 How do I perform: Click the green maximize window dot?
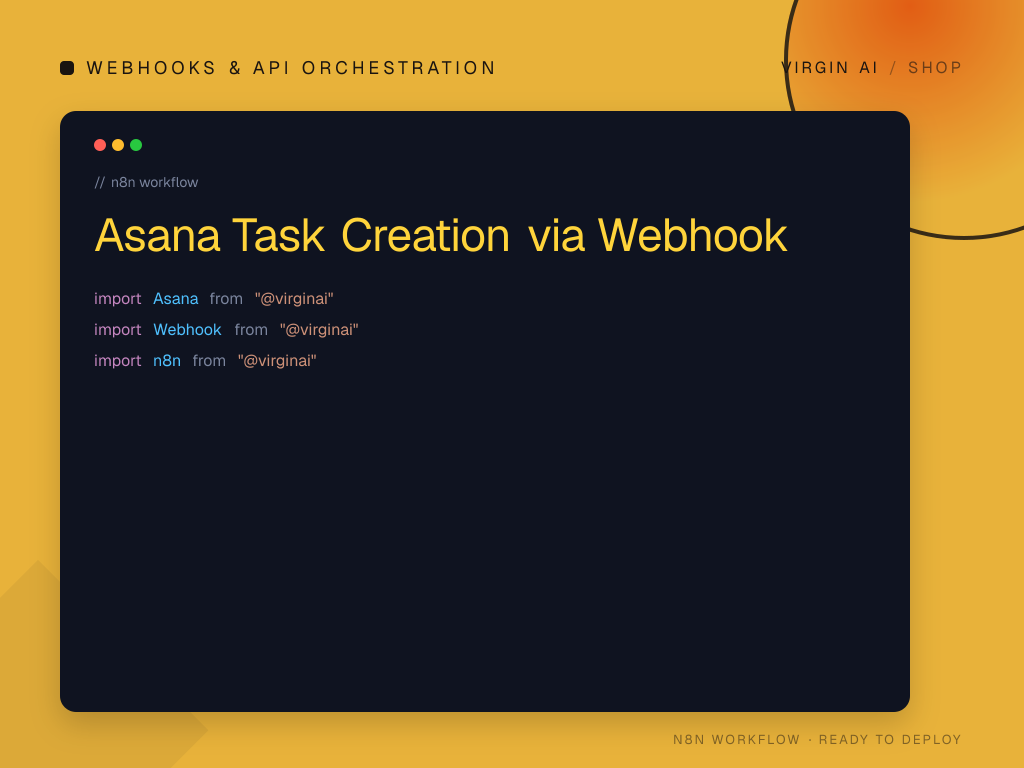(x=136, y=145)
